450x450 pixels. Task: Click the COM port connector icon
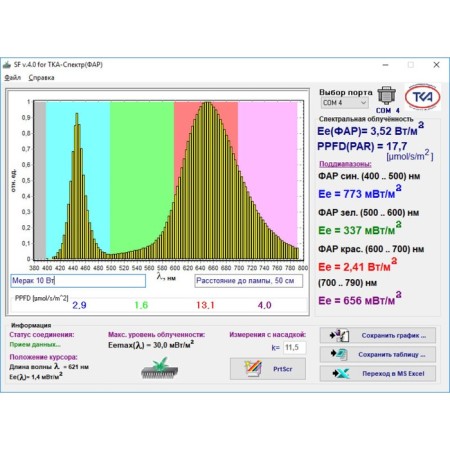[x=386, y=96]
